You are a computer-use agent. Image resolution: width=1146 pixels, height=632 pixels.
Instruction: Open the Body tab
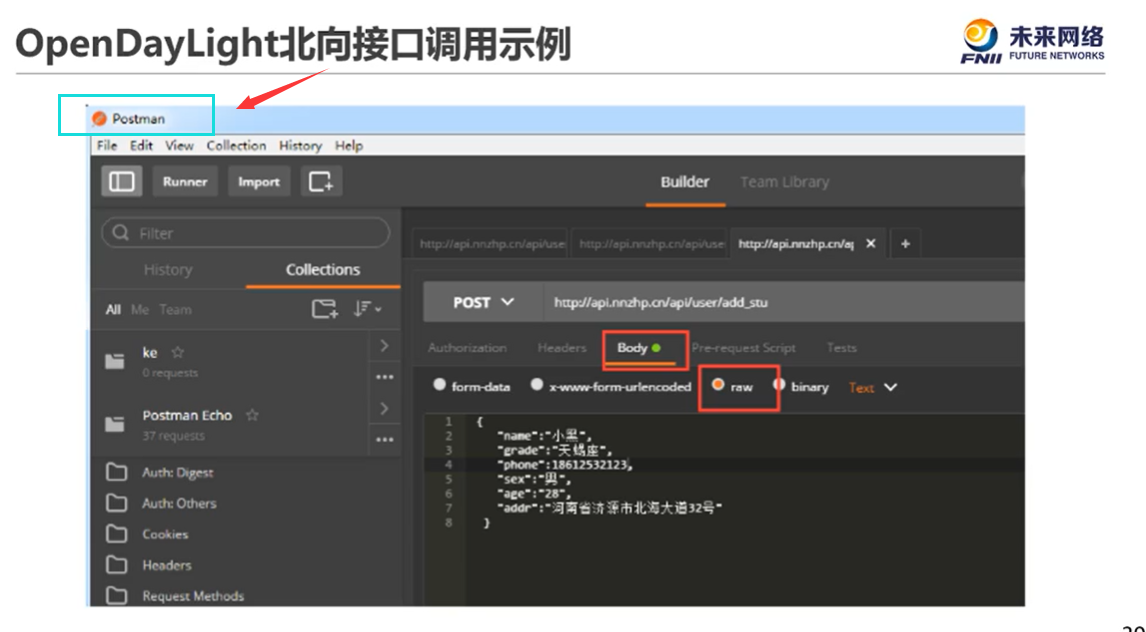pos(639,348)
